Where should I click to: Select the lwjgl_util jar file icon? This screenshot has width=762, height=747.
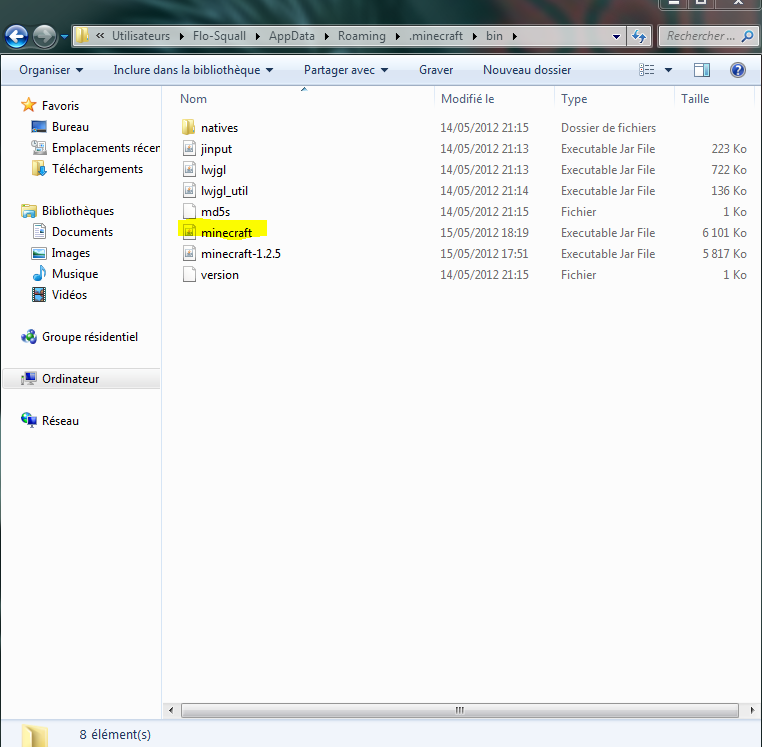pos(189,190)
